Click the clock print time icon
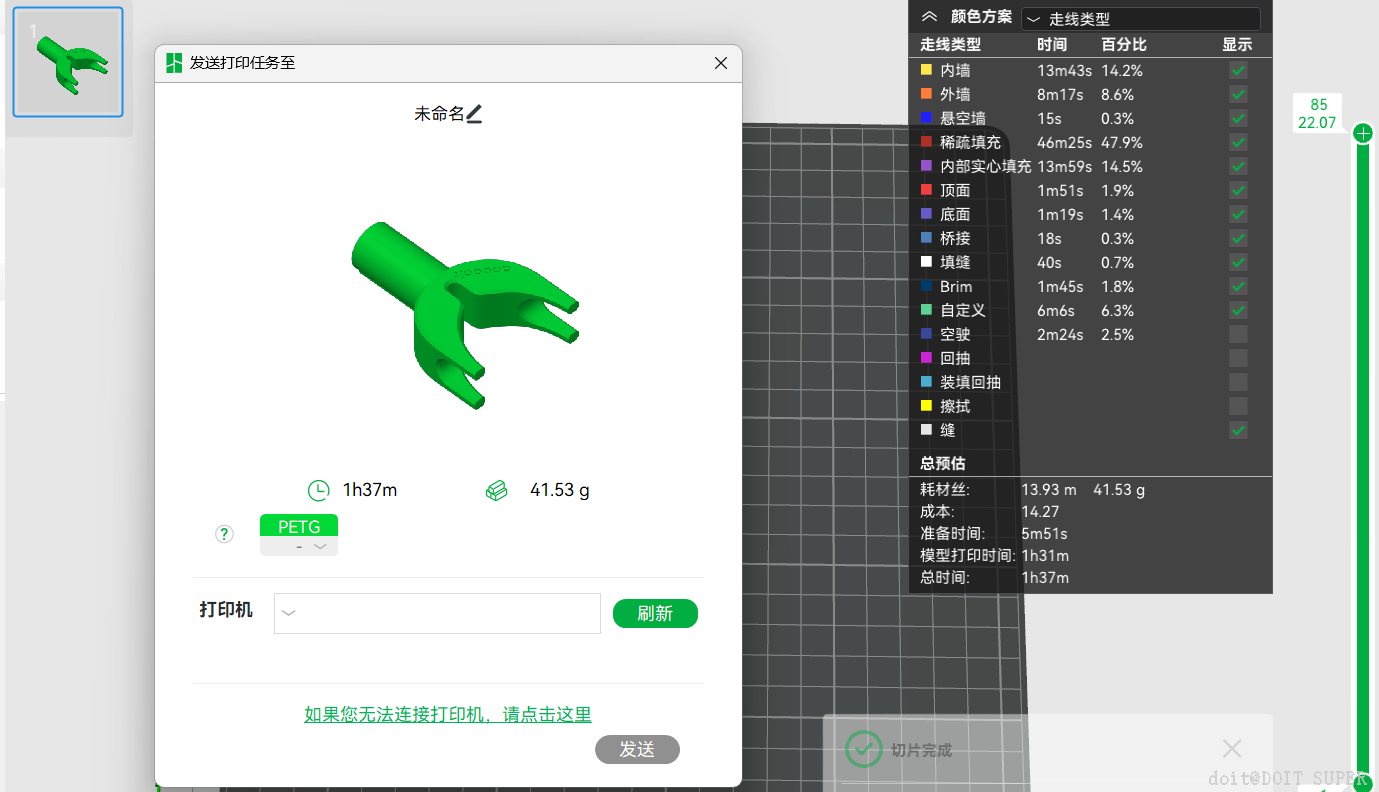1379x792 pixels. coord(318,490)
